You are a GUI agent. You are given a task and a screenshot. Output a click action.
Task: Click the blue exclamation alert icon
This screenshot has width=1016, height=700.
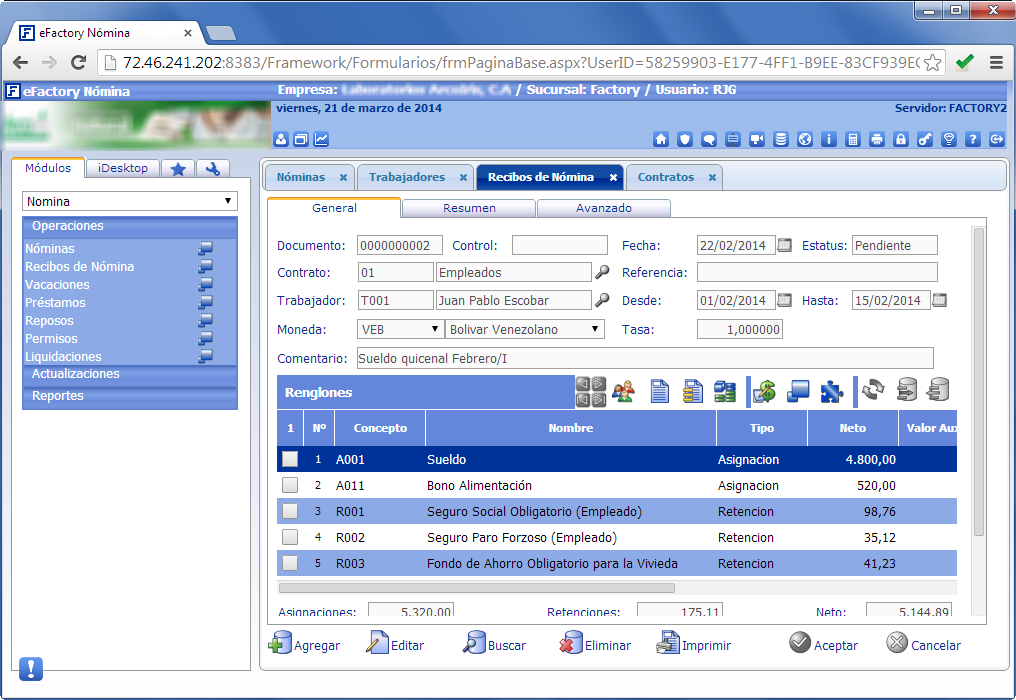30,669
